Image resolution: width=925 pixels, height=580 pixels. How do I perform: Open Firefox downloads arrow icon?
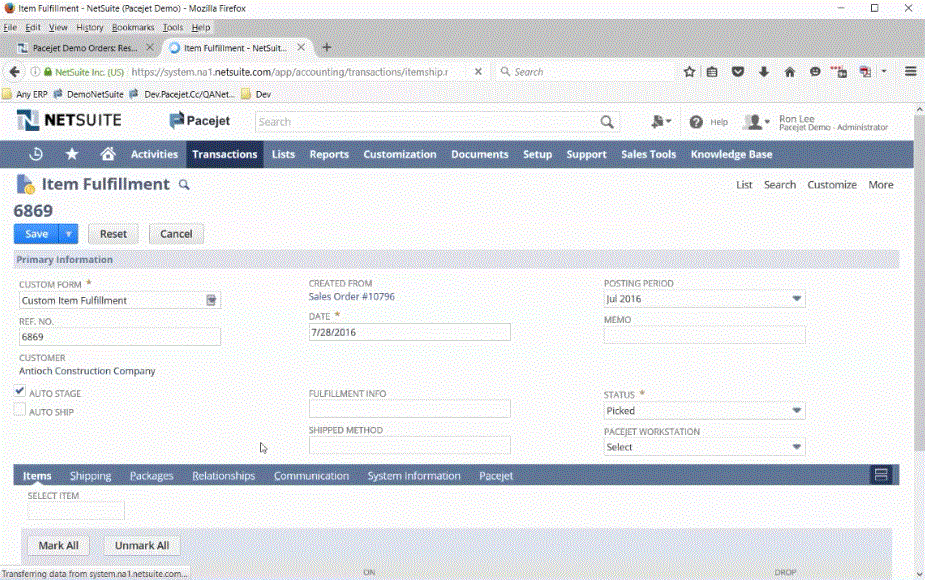(x=763, y=72)
